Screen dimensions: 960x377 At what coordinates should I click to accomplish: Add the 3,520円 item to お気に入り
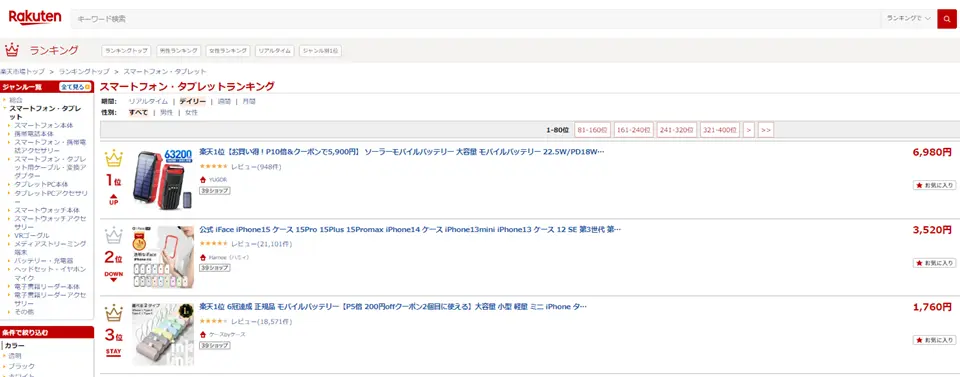(934, 263)
